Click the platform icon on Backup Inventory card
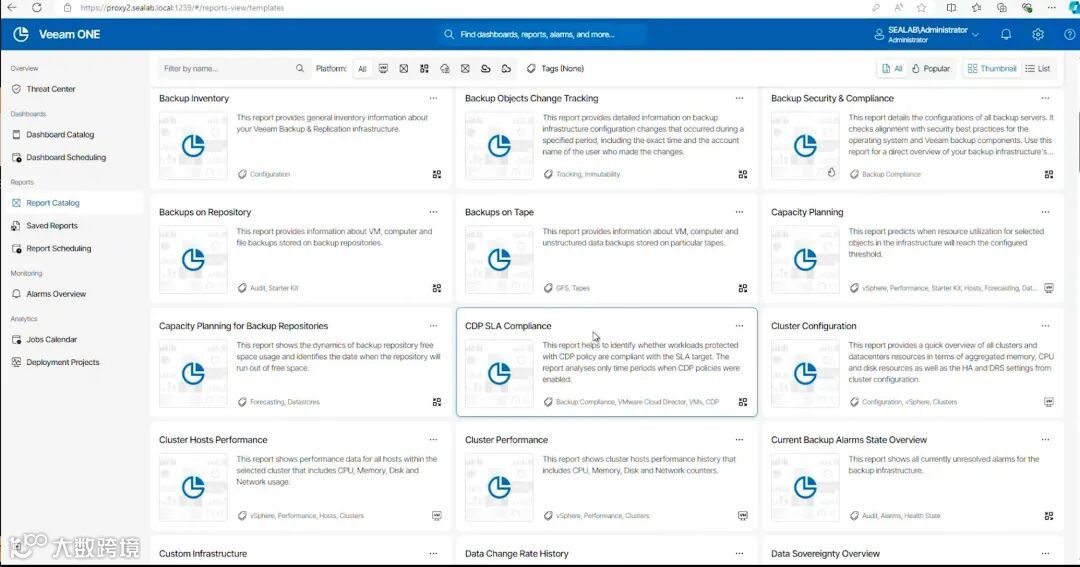 click(x=437, y=174)
